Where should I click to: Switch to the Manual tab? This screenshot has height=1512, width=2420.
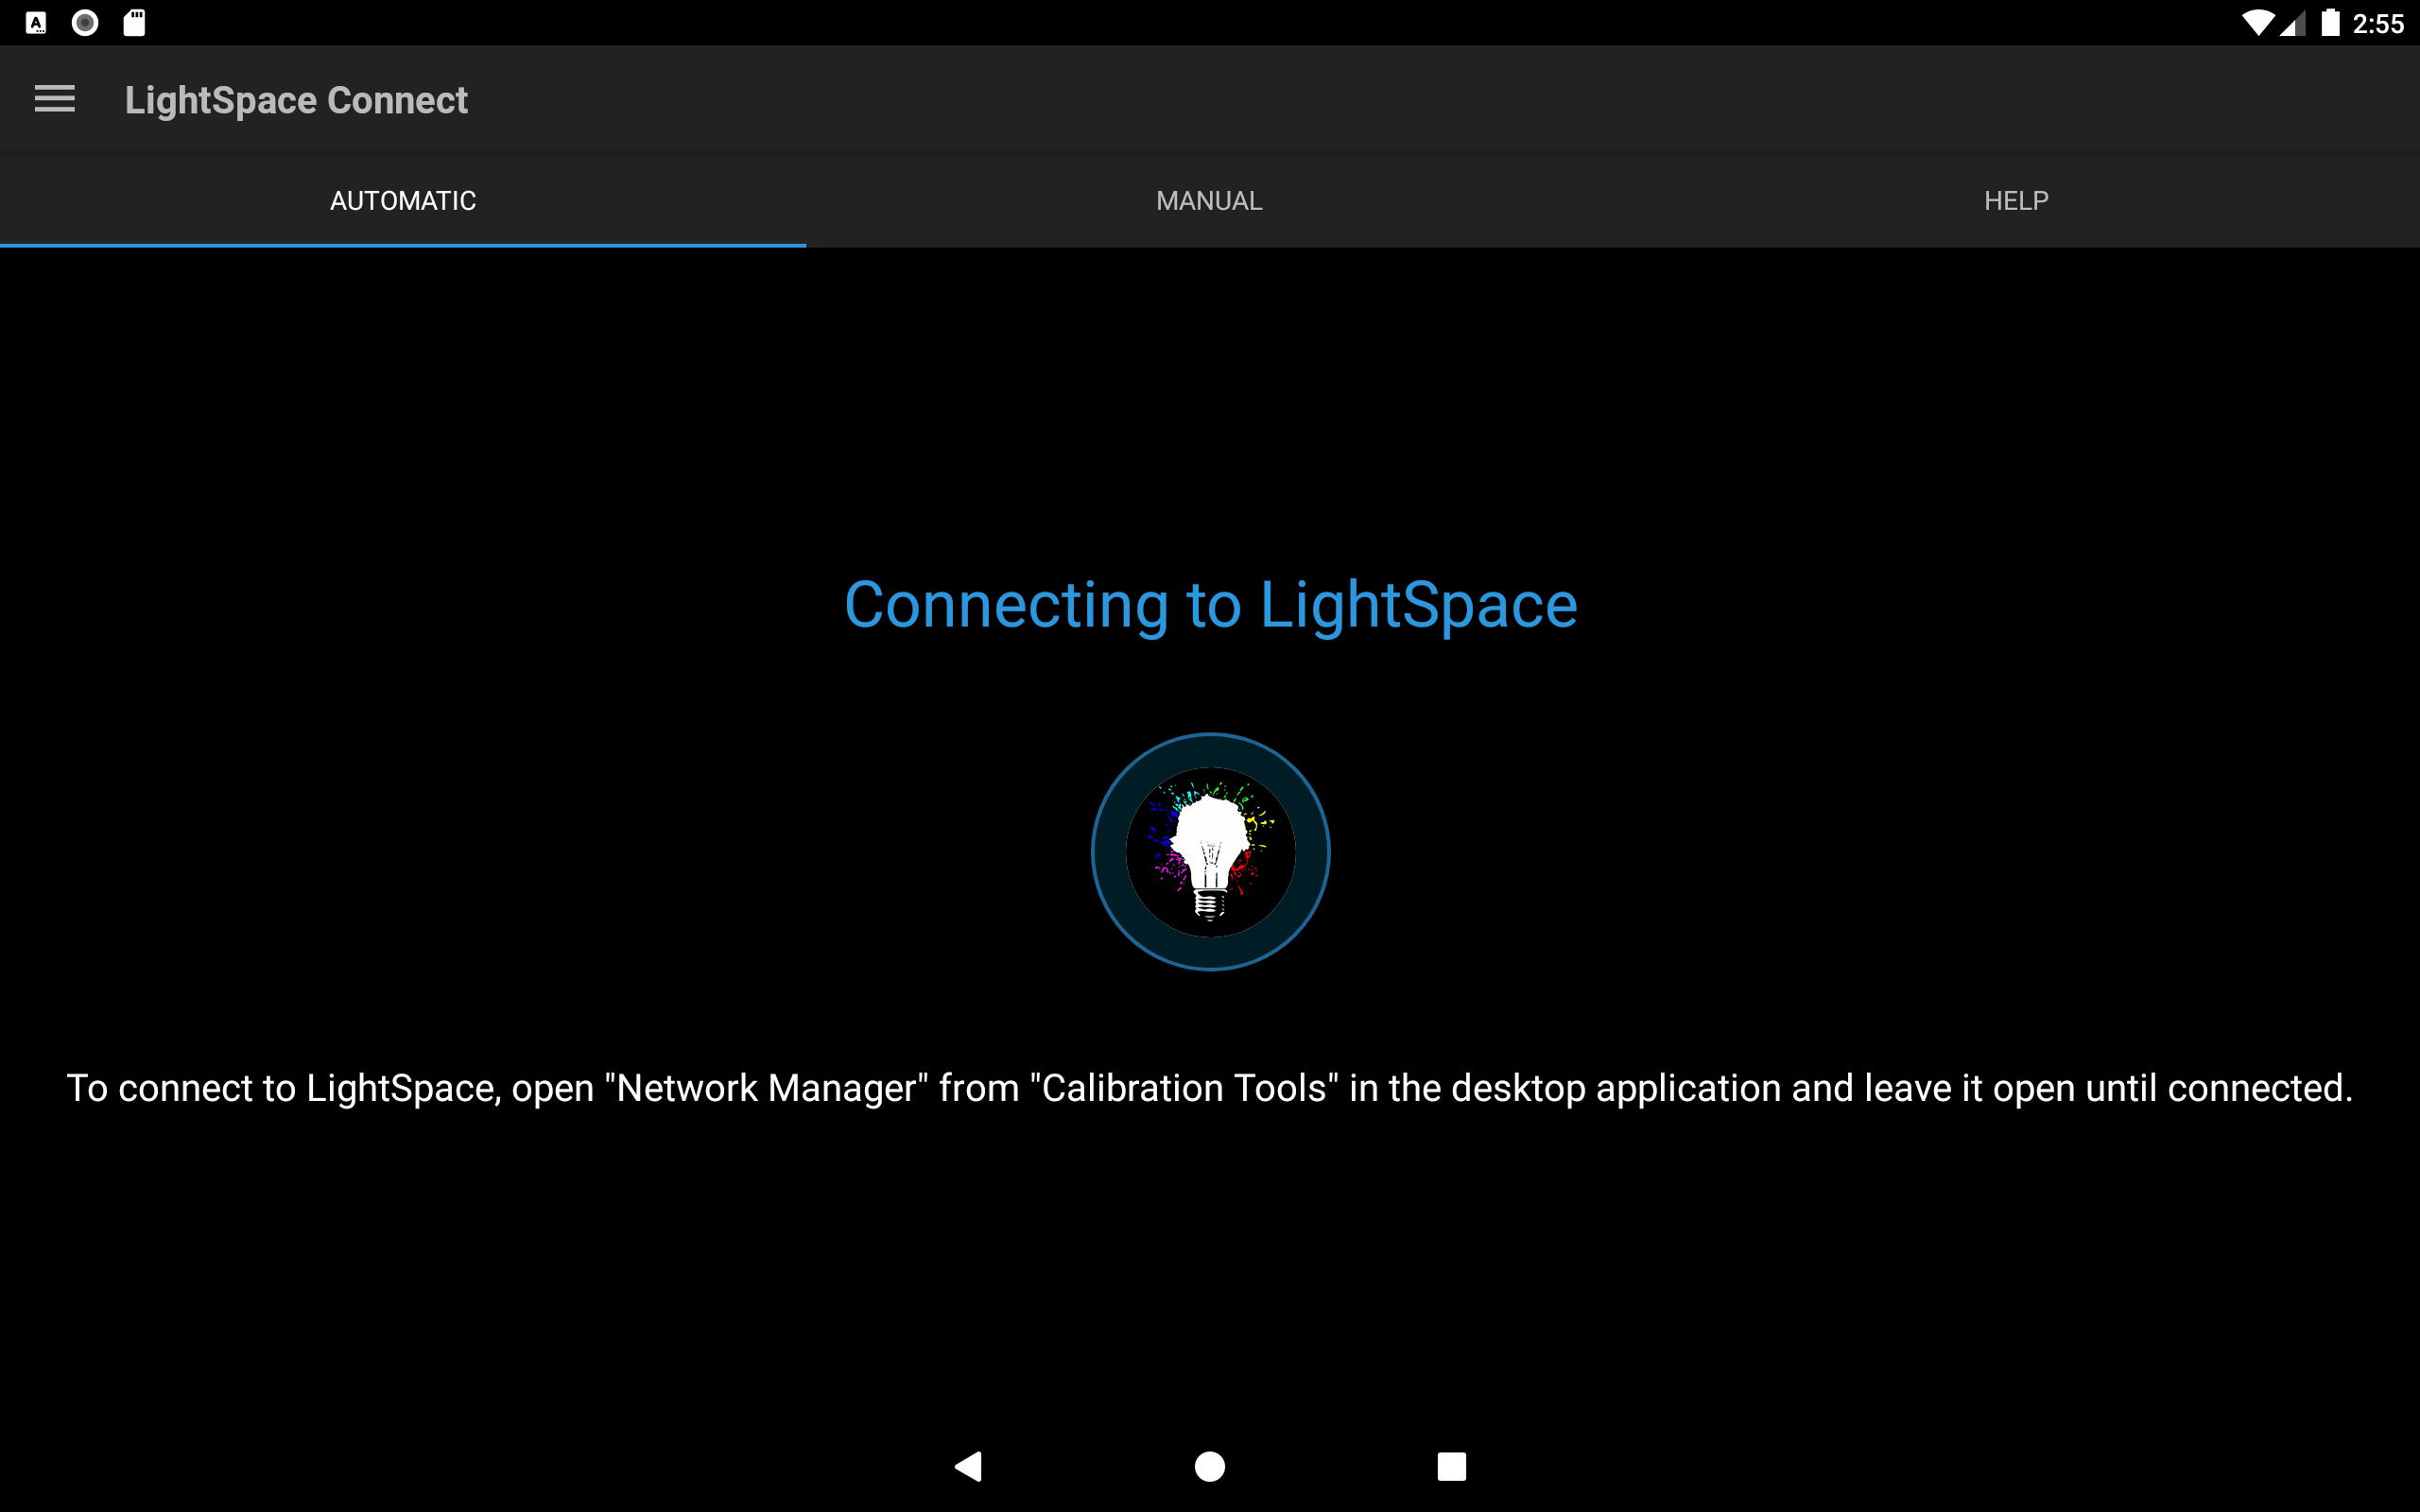1209,201
